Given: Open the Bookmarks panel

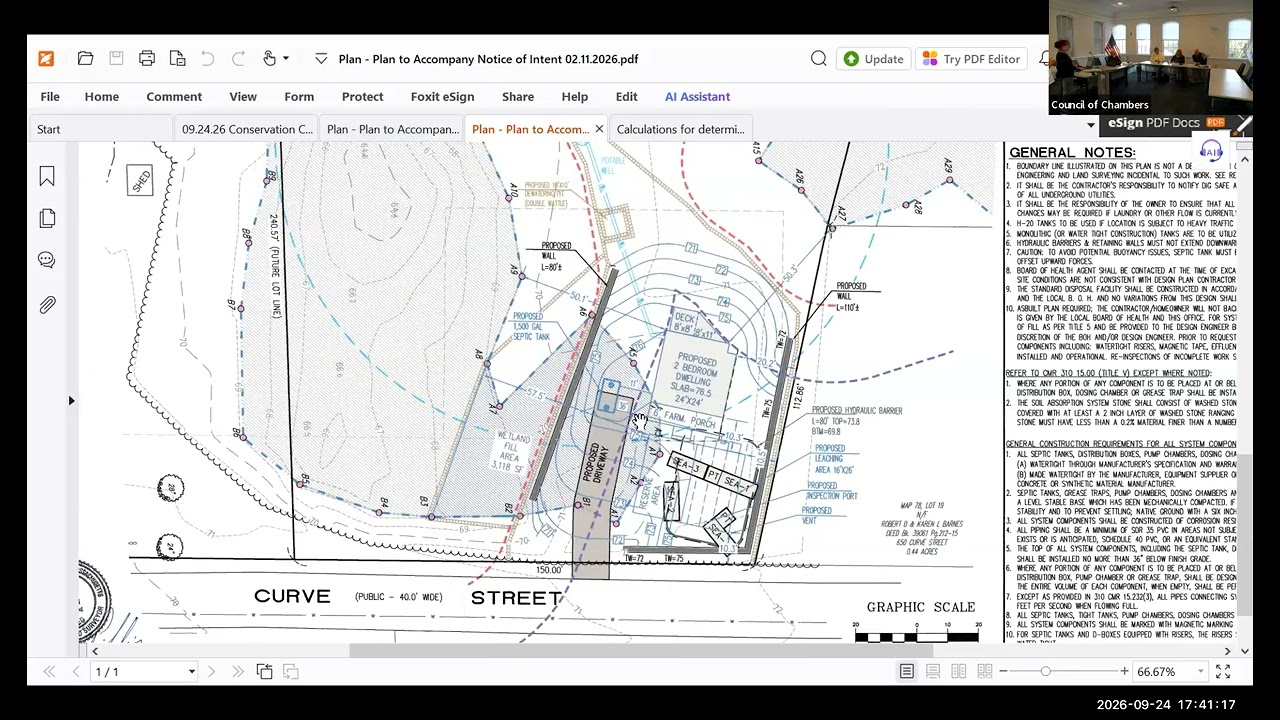Looking at the screenshot, I should point(47,177).
